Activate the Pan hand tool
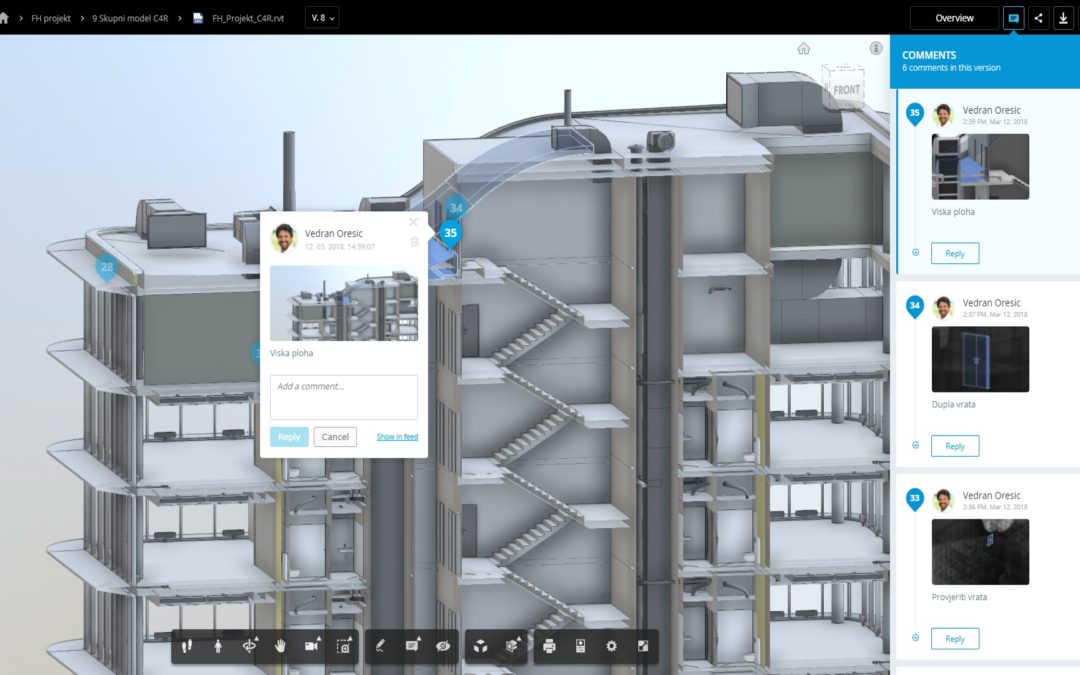Viewport: 1080px width, 675px height. click(x=280, y=647)
